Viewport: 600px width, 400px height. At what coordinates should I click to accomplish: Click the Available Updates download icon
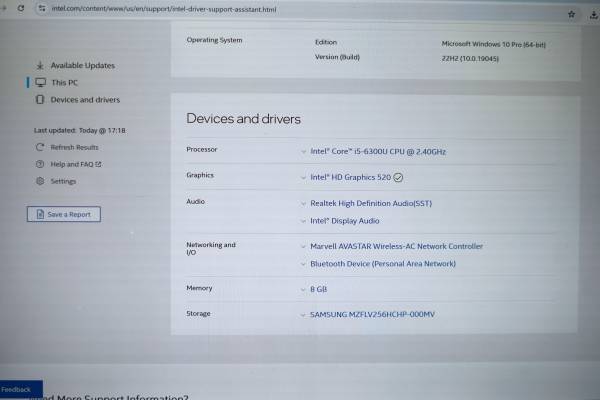(40, 66)
